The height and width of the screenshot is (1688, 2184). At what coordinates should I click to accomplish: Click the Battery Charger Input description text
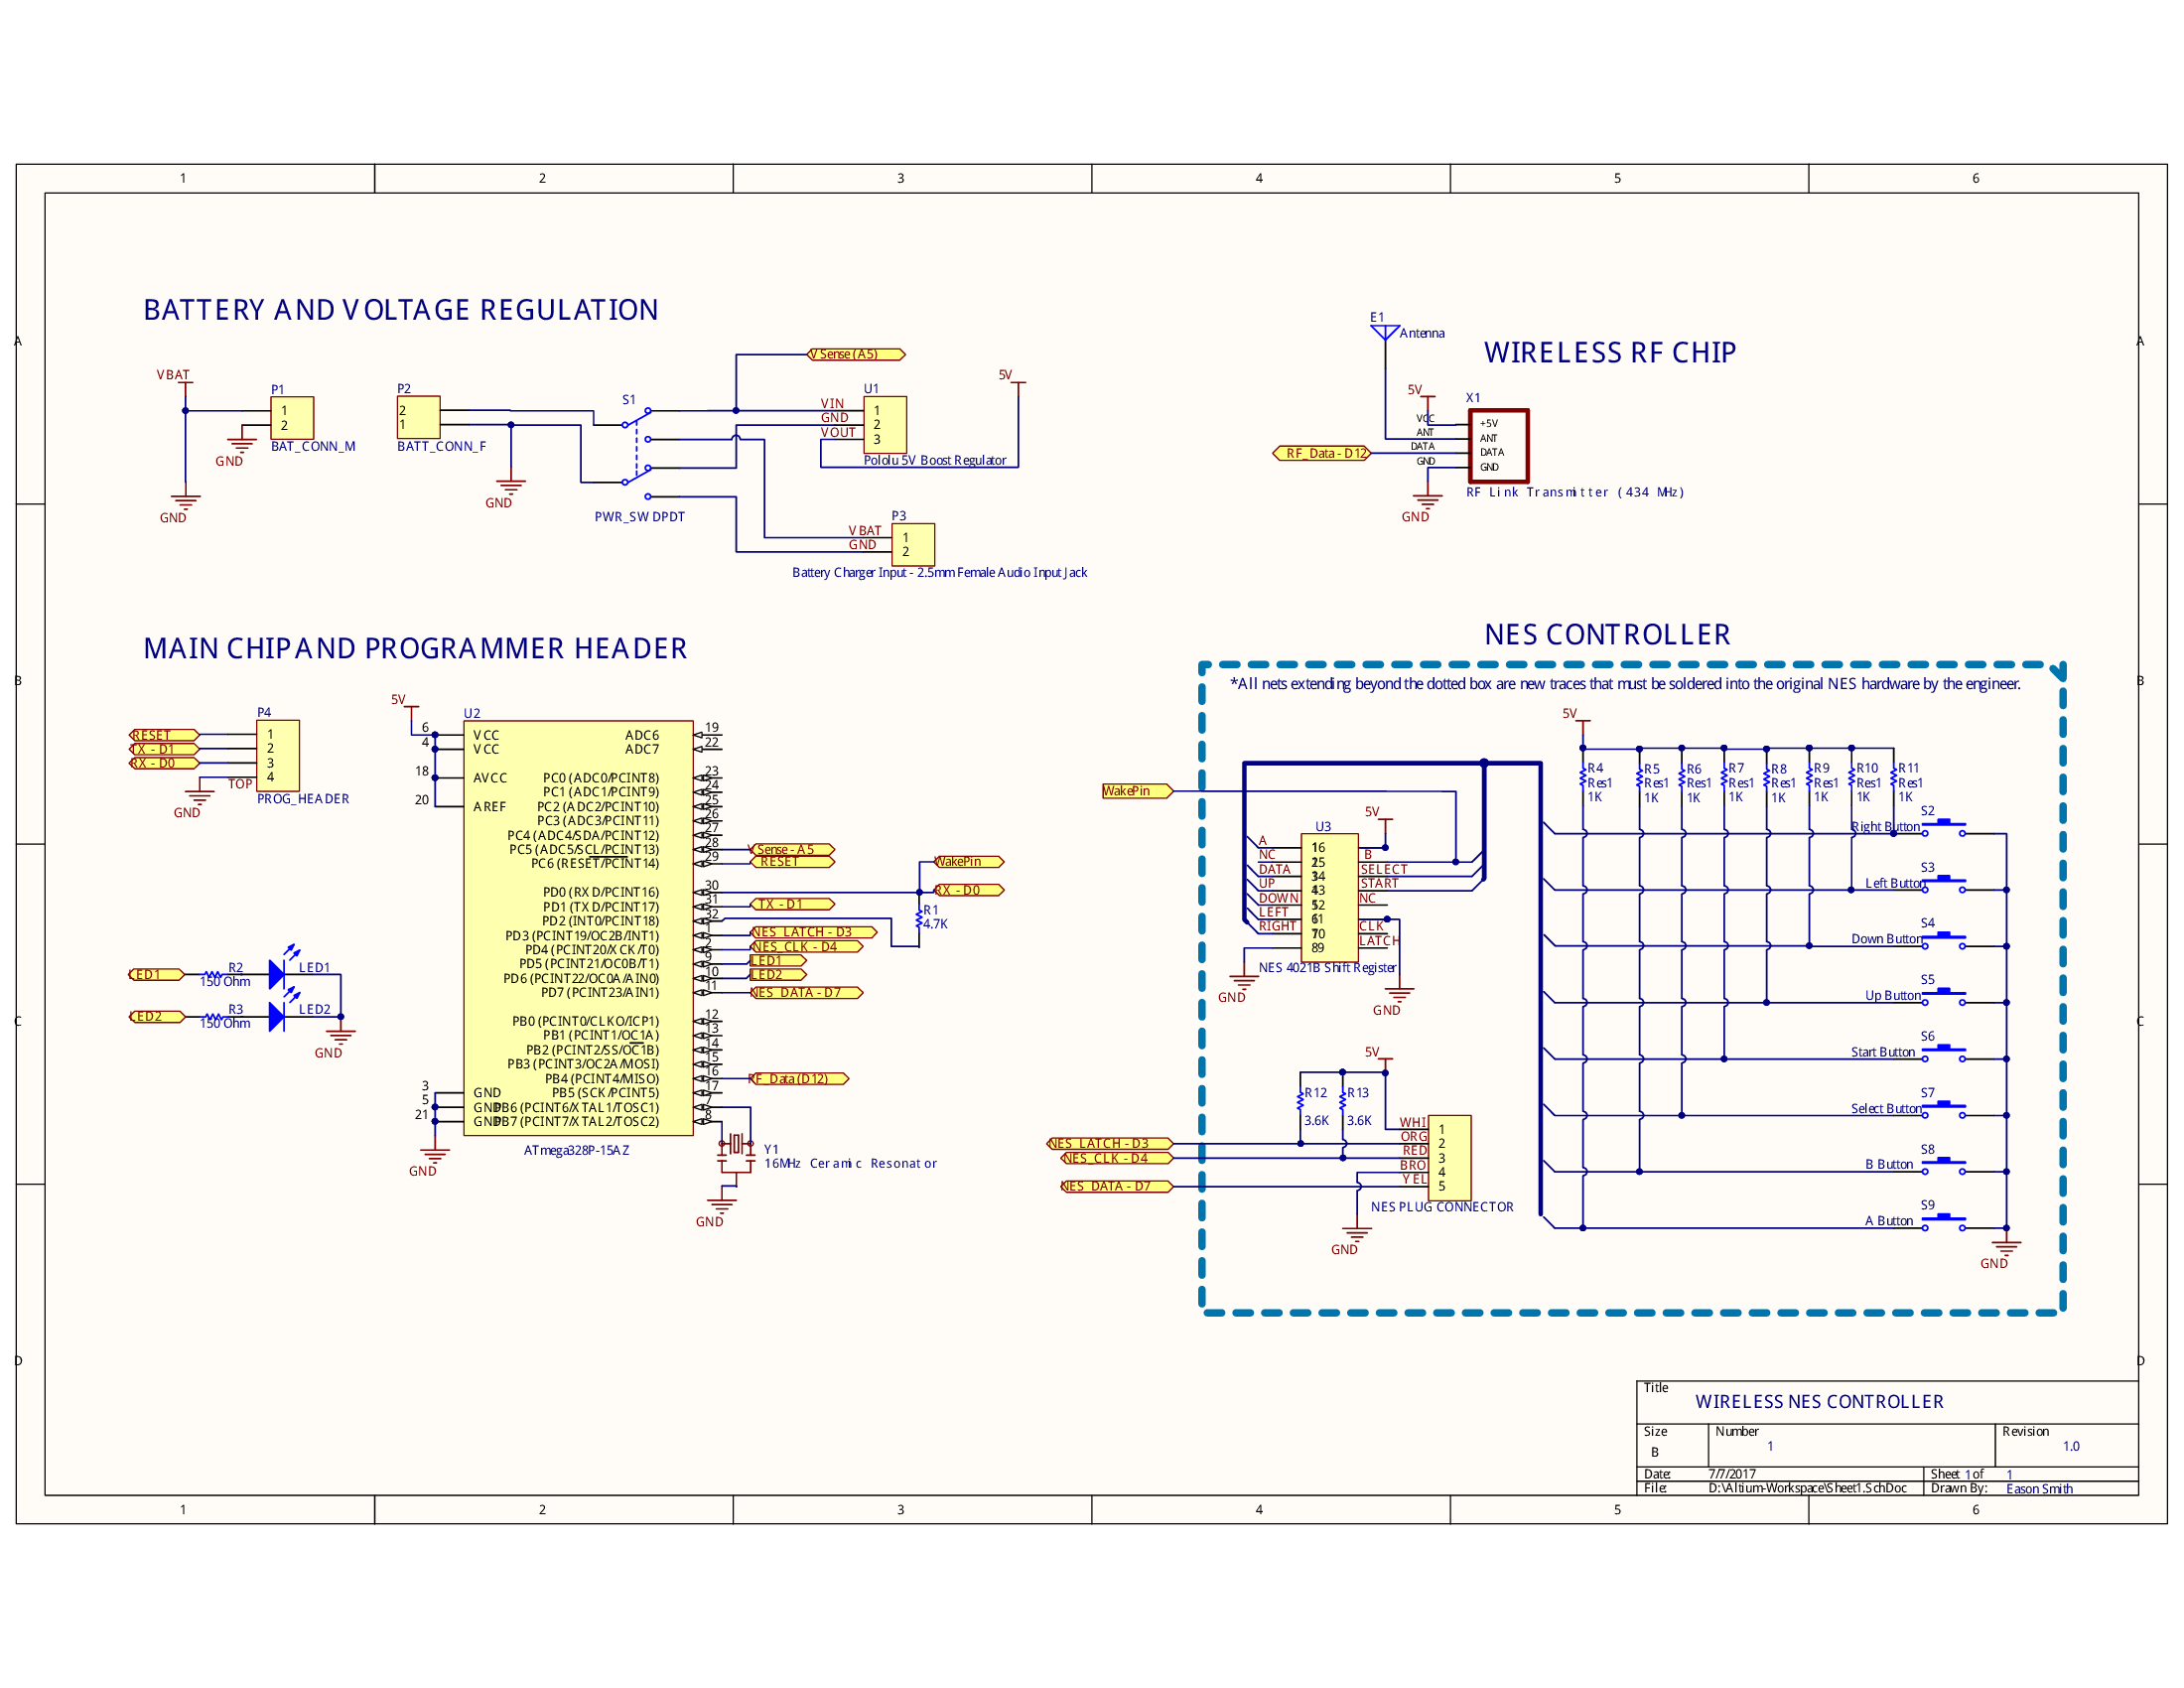pyautogui.click(x=939, y=573)
